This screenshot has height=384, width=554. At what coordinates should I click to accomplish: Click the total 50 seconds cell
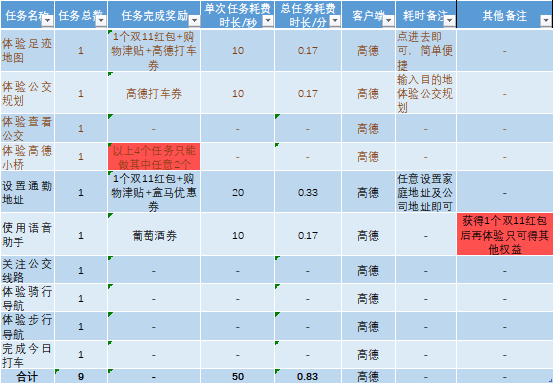[238, 377]
